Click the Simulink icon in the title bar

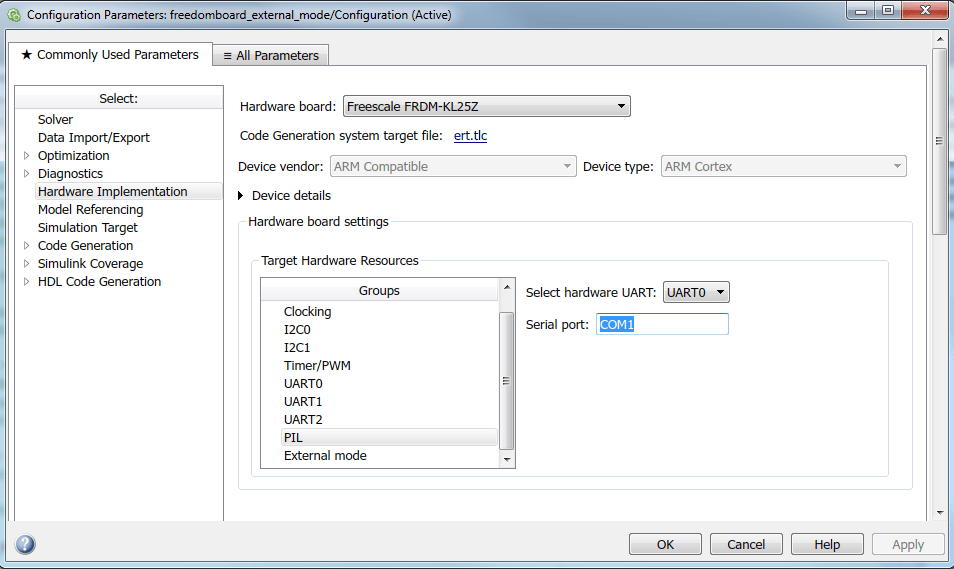(x=14, y=14)
